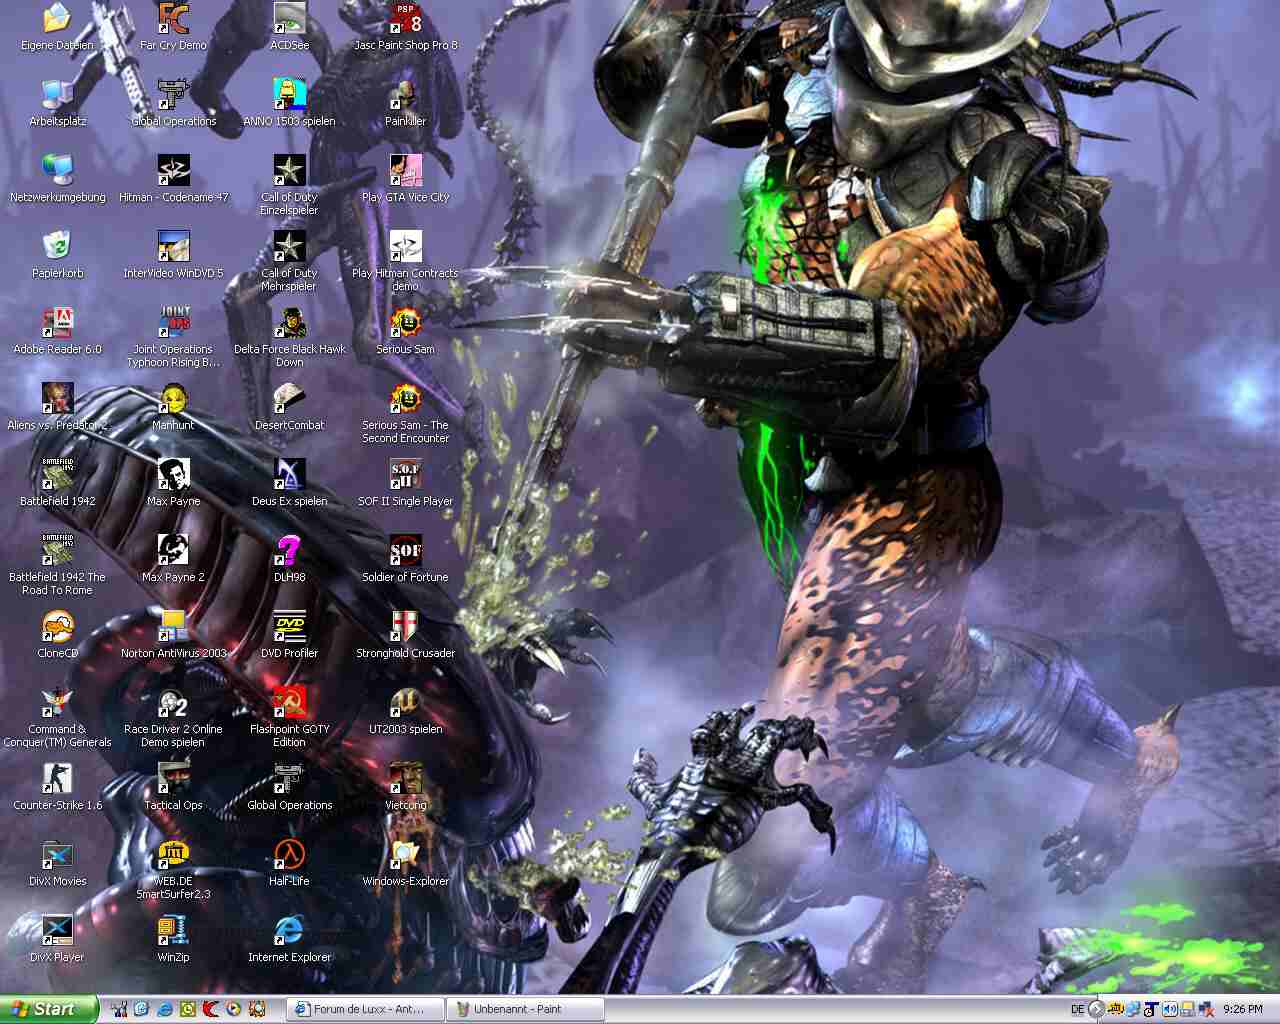Image resolution: width=1280 pixels, height=1024 pixels.
Task: Click the 9:26 PM system clock
Action: [x=1243, y=1009]
